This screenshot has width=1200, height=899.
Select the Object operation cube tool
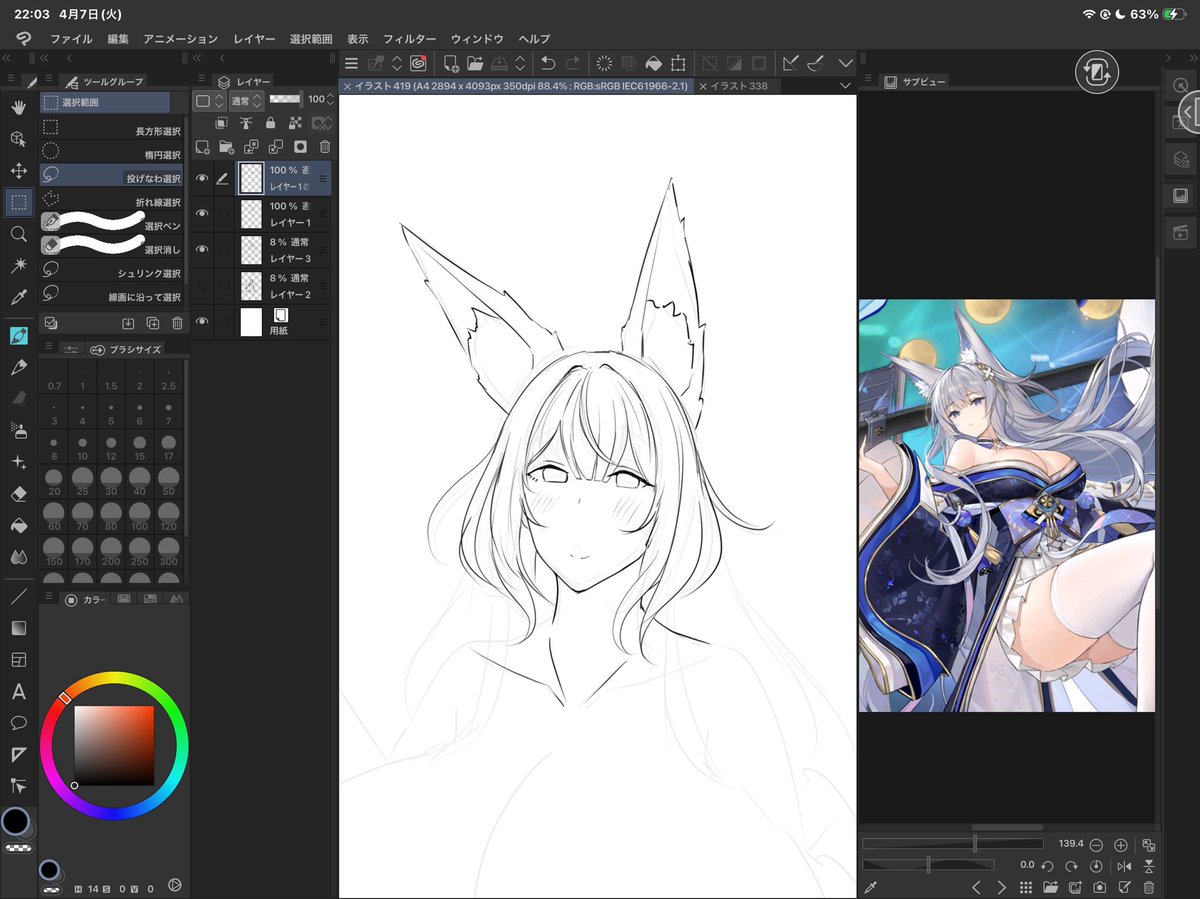point(18,138)
